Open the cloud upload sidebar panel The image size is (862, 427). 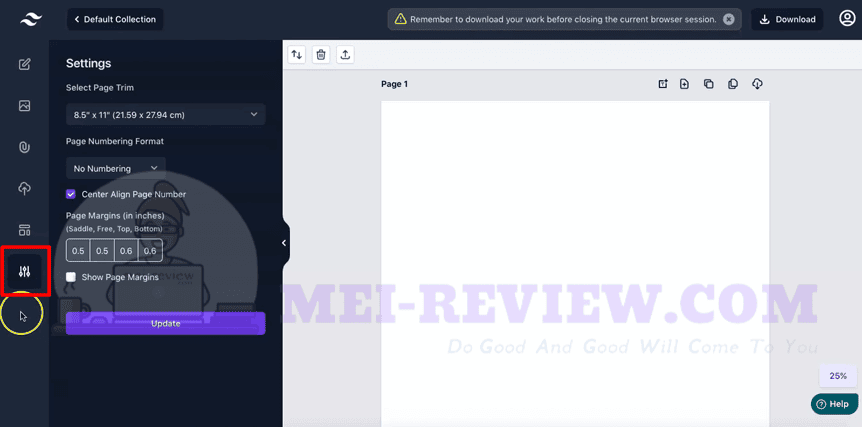(x=24, y=188)
